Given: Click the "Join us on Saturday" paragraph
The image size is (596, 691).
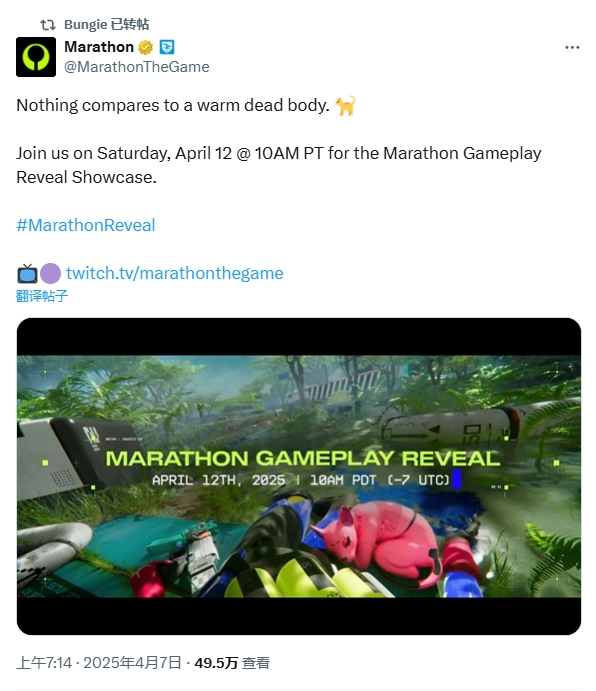Looking at the screenshot, I should pyautogui.click(x=279, y=165).
